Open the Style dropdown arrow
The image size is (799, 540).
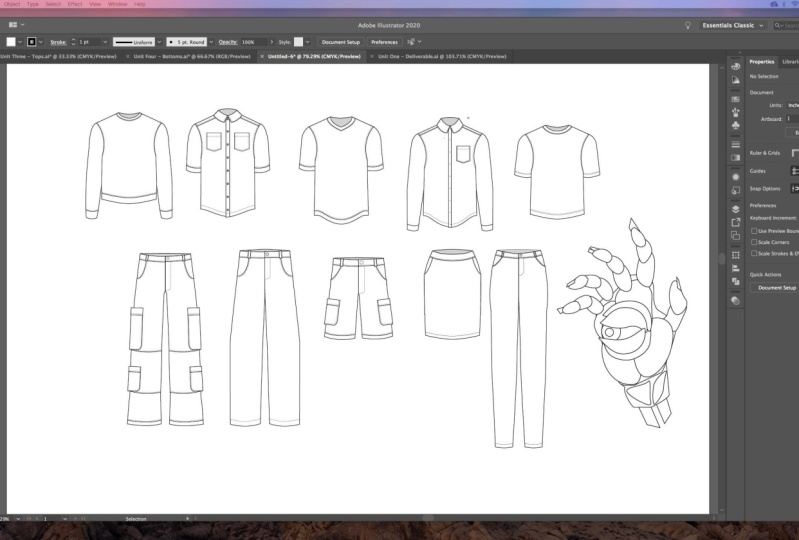tap(307, 42)
